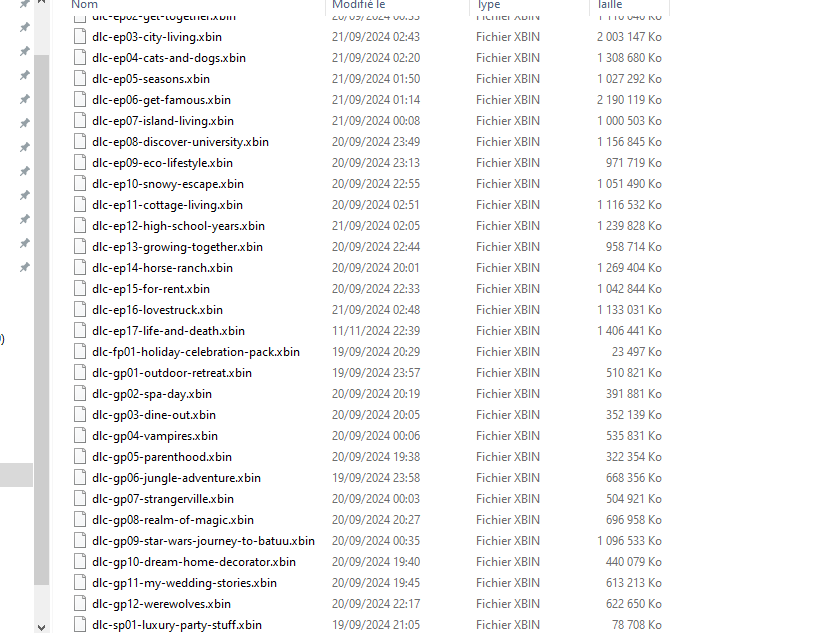This screenshot has width=826, height=633.
Task: Click the file icon of dlc-gp03-dine-out.xbin
Action: (80, 415)
